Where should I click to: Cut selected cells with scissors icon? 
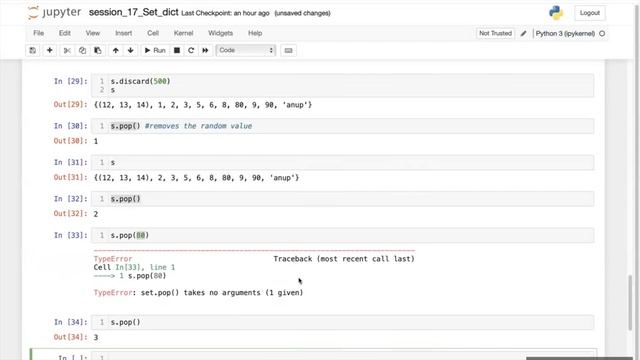click(x=67, y=50)
